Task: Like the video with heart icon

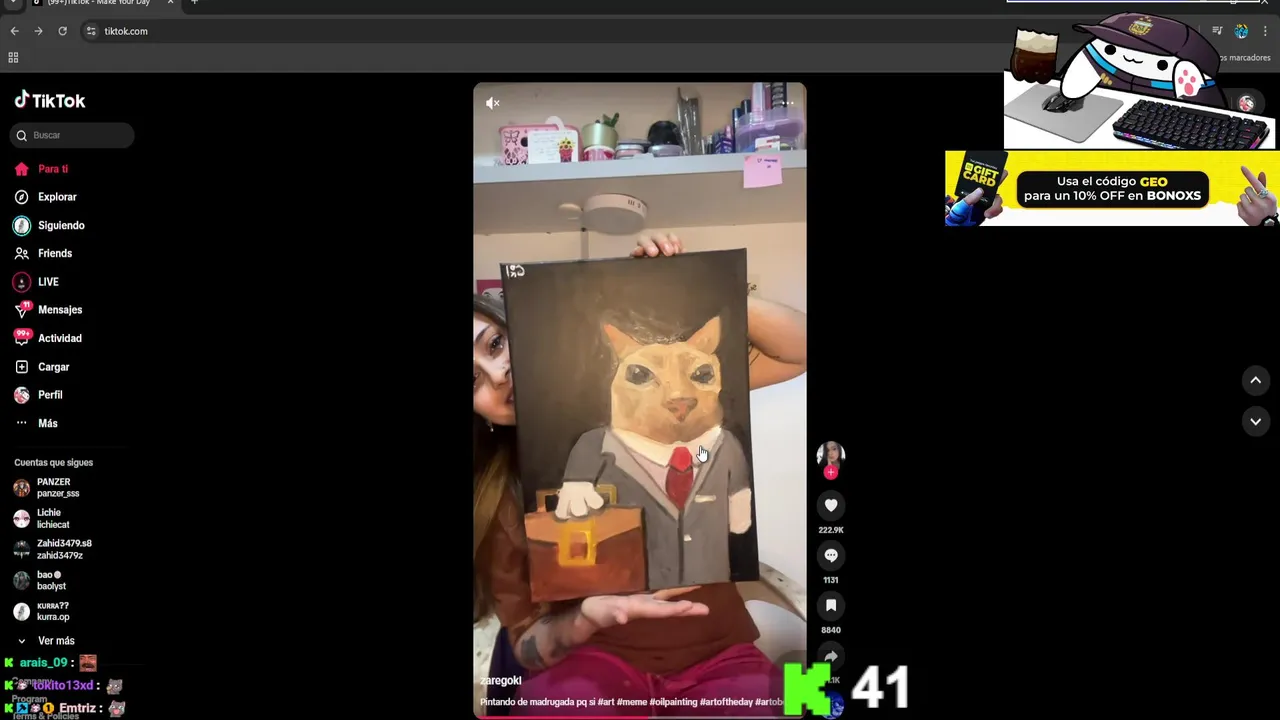Action: [831, 505]
